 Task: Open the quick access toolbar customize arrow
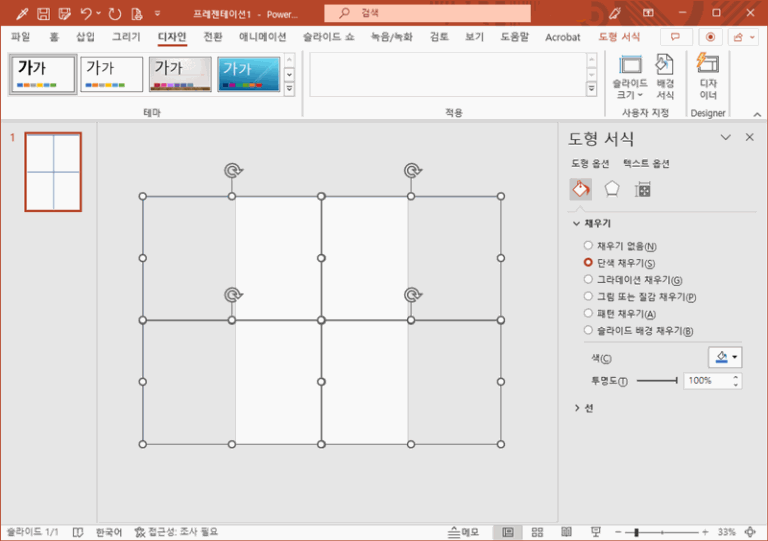point(157,14)
